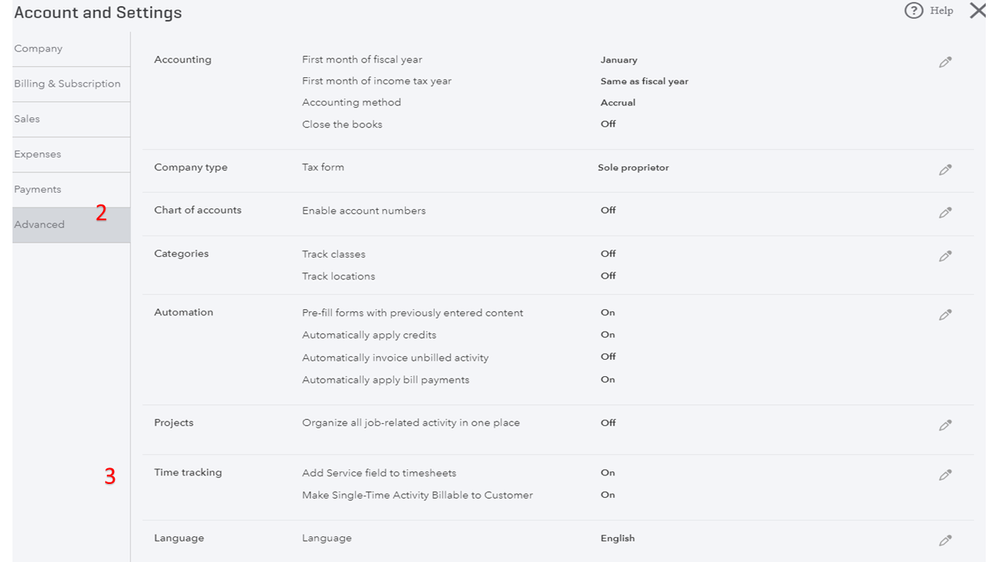Click Enable account numbers Off setting

608,211
